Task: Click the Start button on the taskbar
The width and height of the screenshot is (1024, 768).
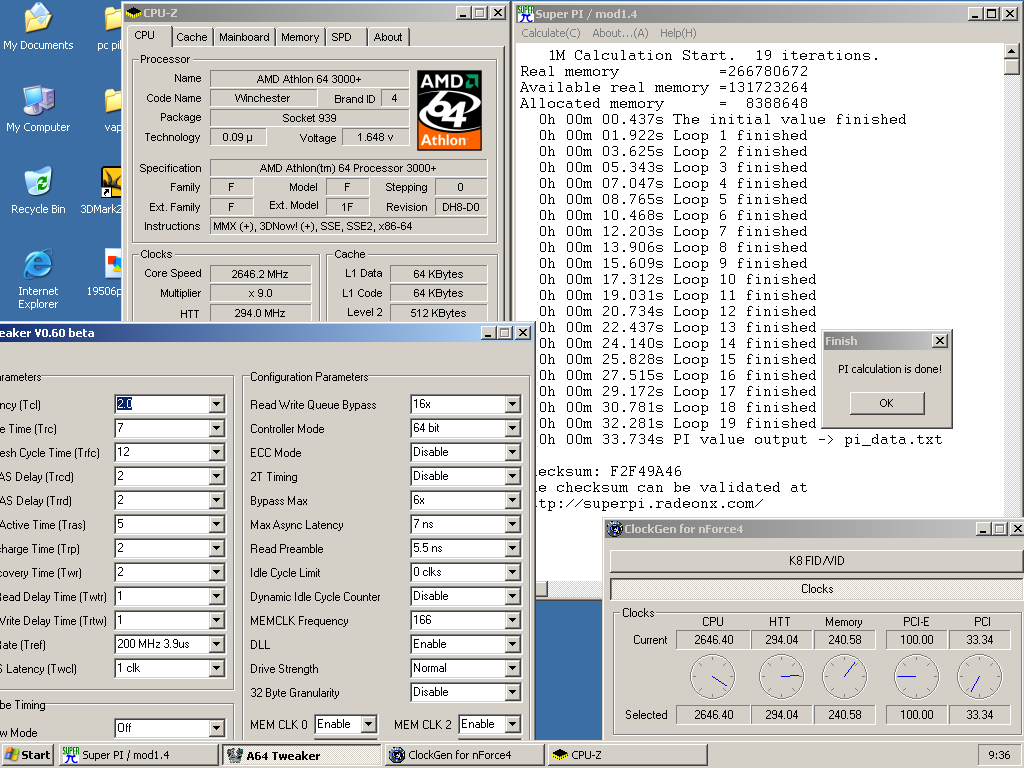Action: (27, 755)
